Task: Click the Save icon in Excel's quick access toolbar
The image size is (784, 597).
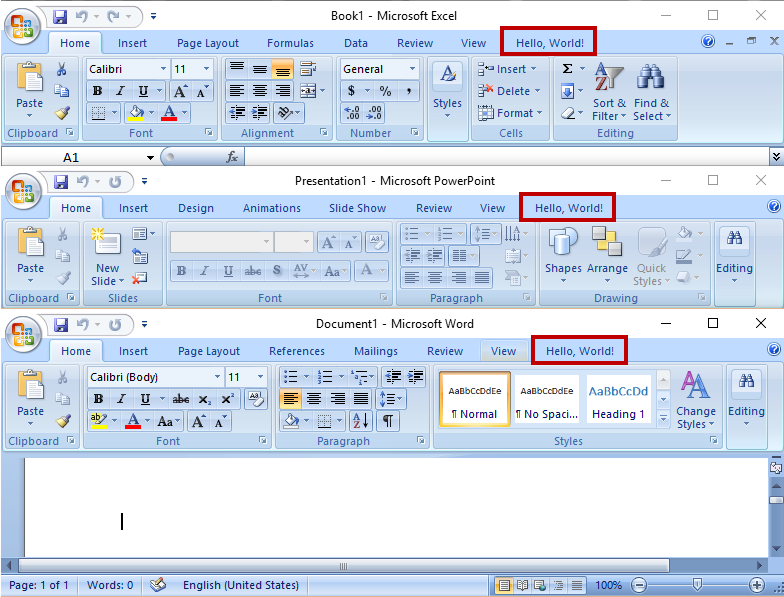Action: [x=60, y=16]
